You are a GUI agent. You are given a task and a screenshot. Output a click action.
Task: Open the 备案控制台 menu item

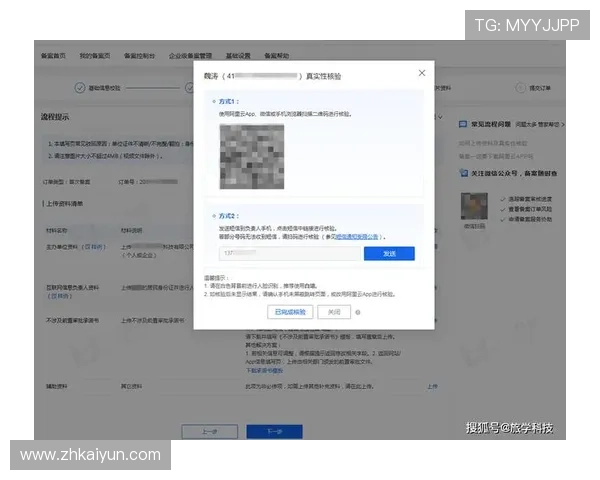click(139, 56)
